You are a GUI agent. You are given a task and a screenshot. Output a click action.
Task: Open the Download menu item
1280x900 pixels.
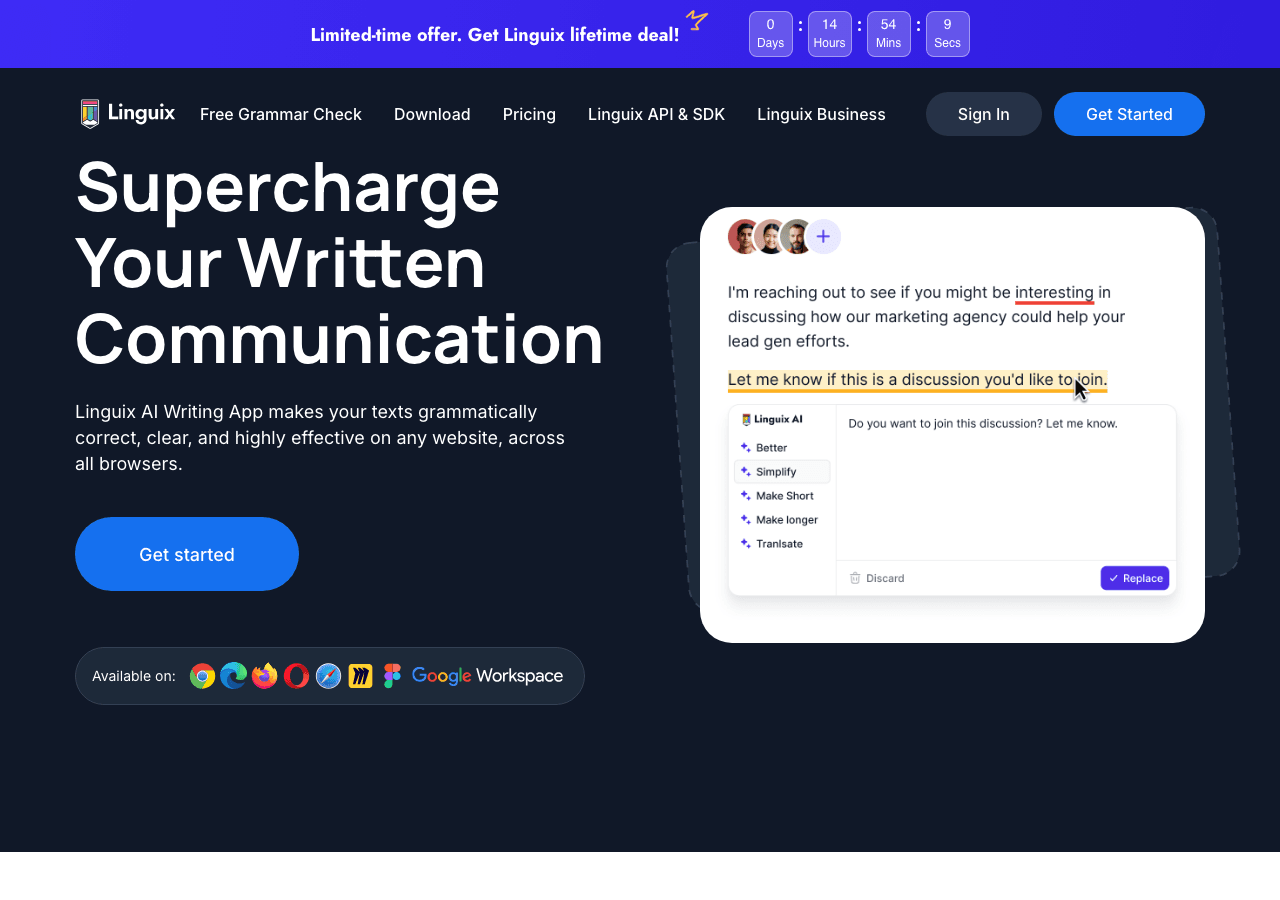point(432,114)
